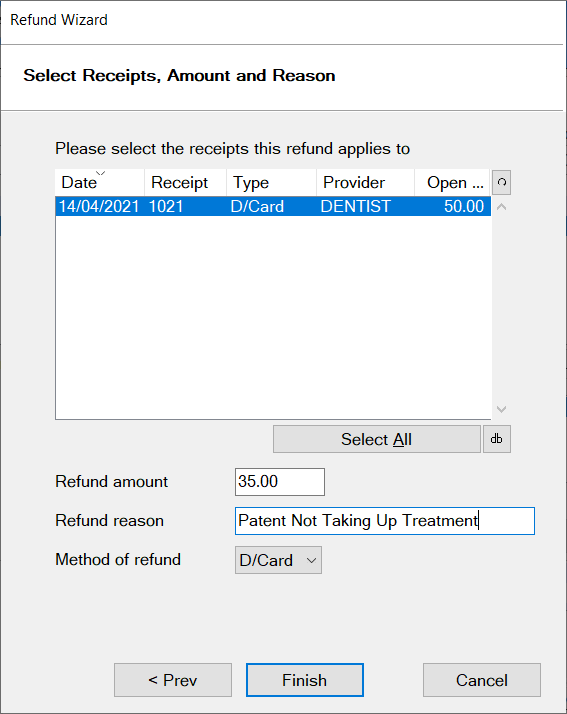Viewport: 567px width, 714px height.
Task: Open the Method of refund dropdown
Action: [x=278, y=560]
